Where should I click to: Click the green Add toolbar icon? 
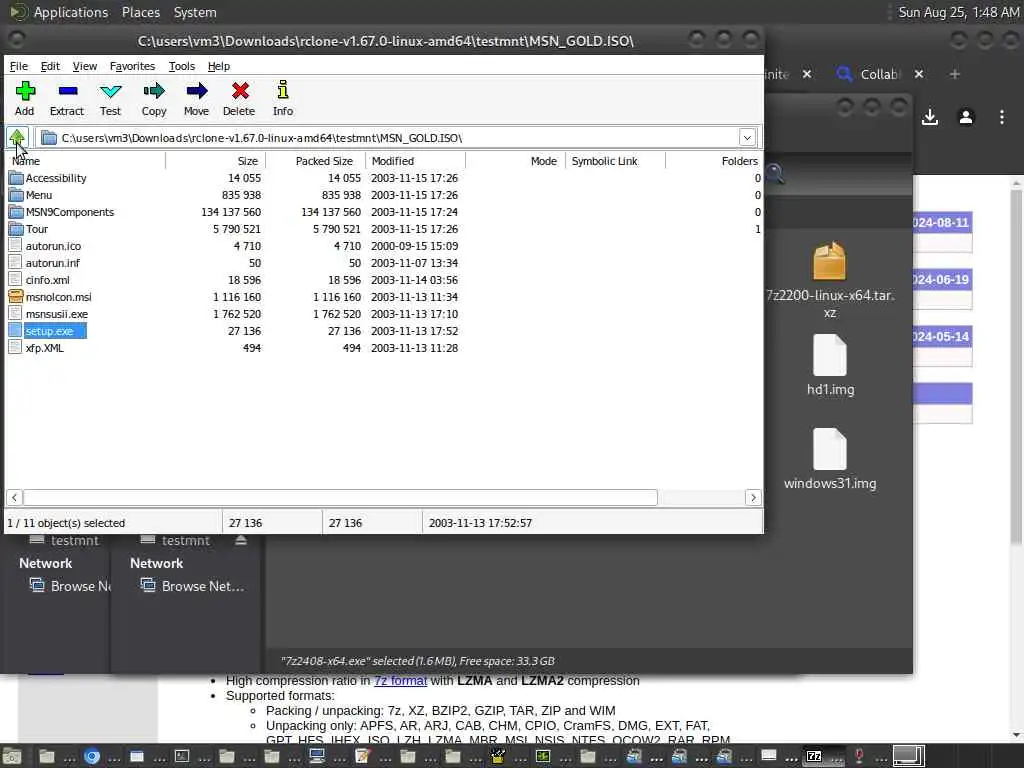pos(25,91)
